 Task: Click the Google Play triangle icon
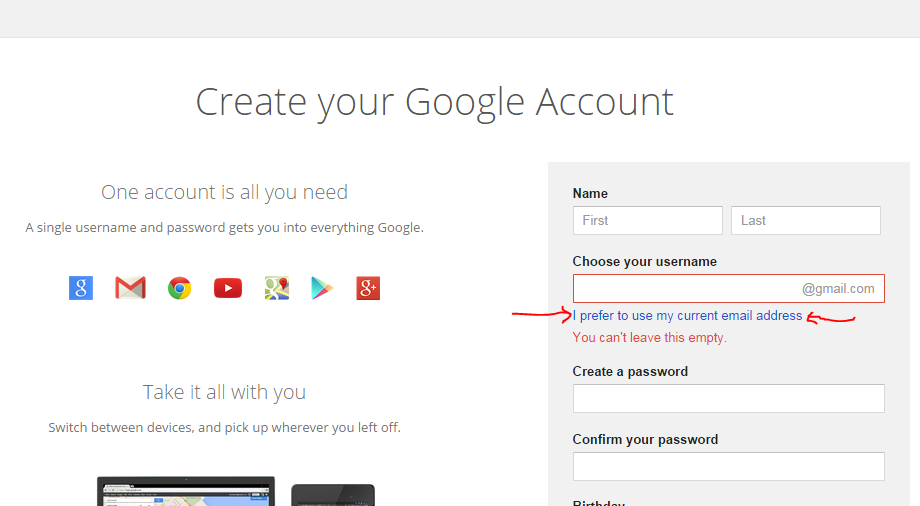tap(322, 289)
